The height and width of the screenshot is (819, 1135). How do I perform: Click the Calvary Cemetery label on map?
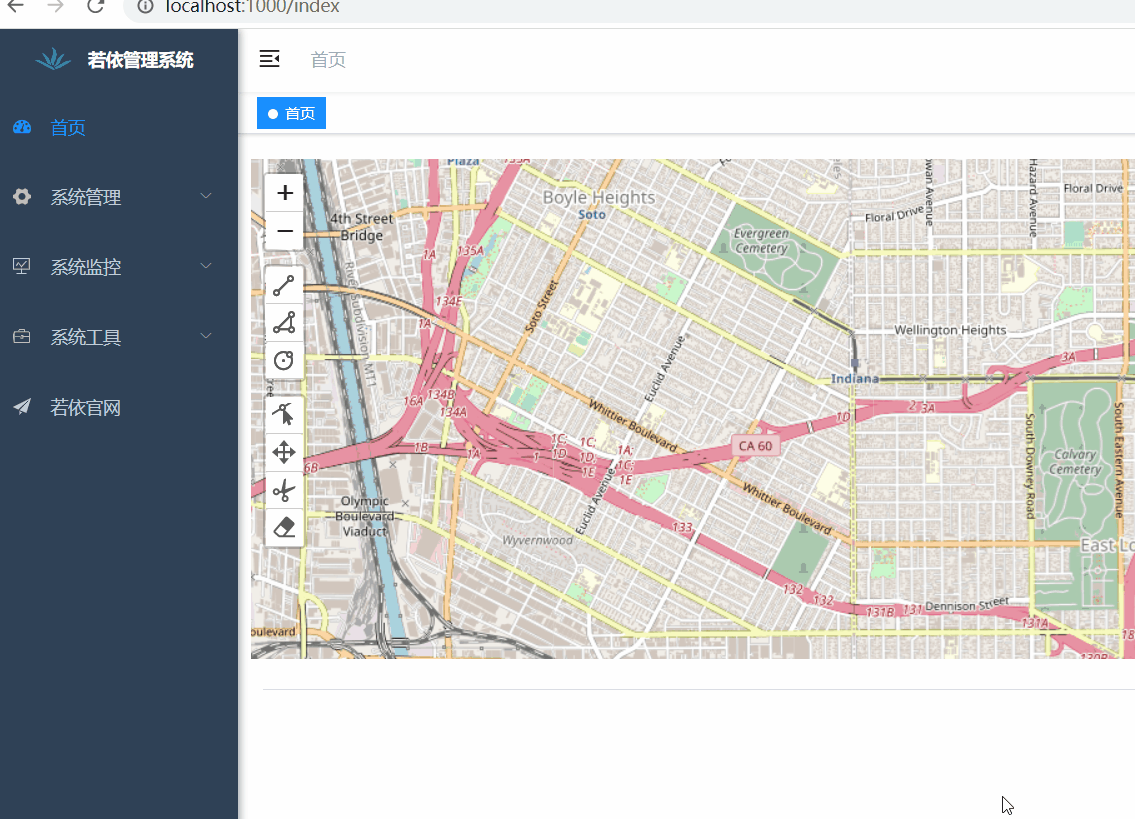[1075, 461]
